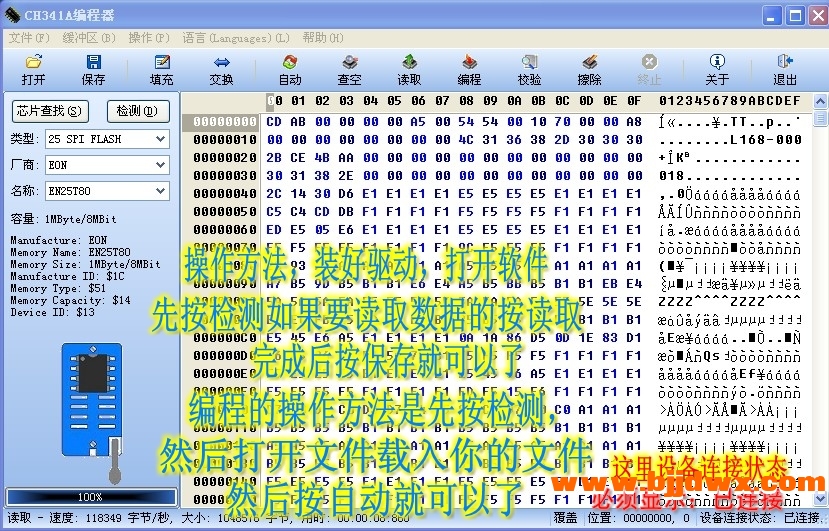
Task: Expand the 类型 dropdown showing 25 SPI FLASH
Action: coord(160,139)
